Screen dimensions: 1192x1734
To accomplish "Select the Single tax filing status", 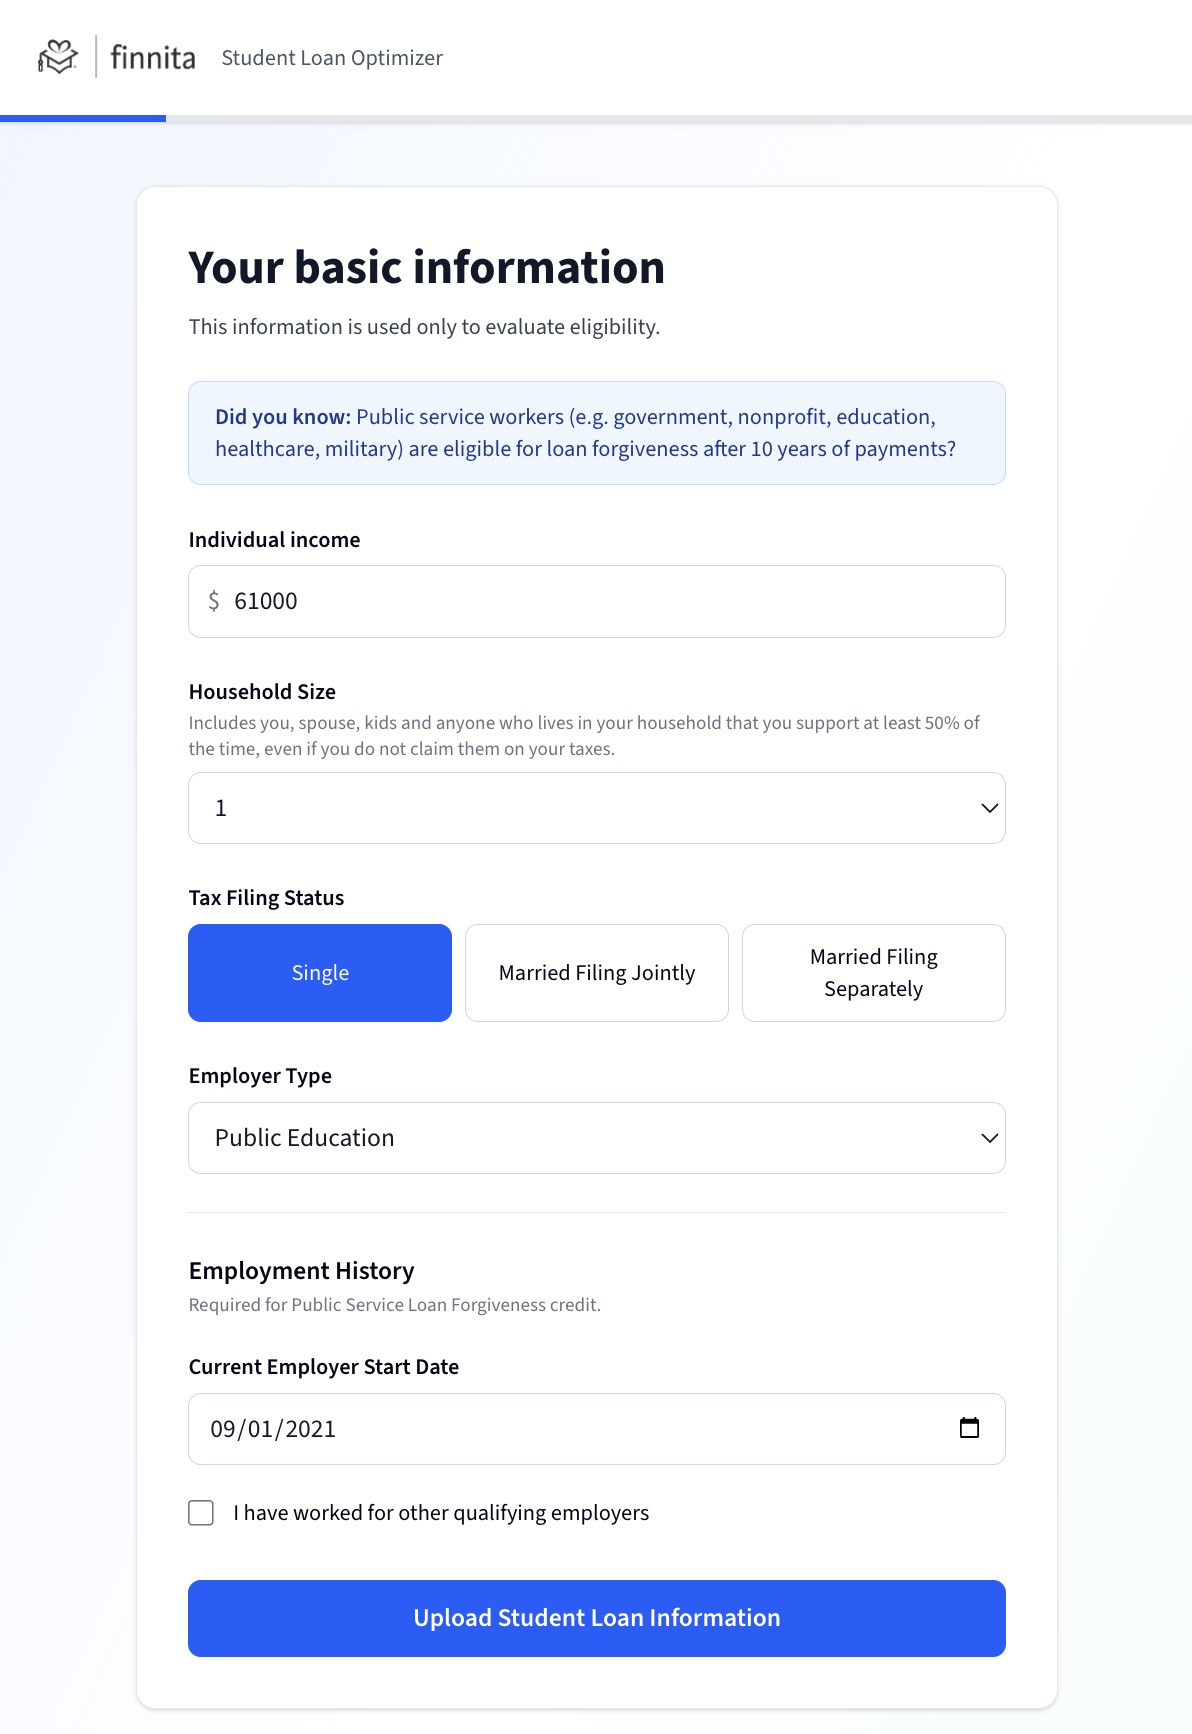I will pos(320,973).
